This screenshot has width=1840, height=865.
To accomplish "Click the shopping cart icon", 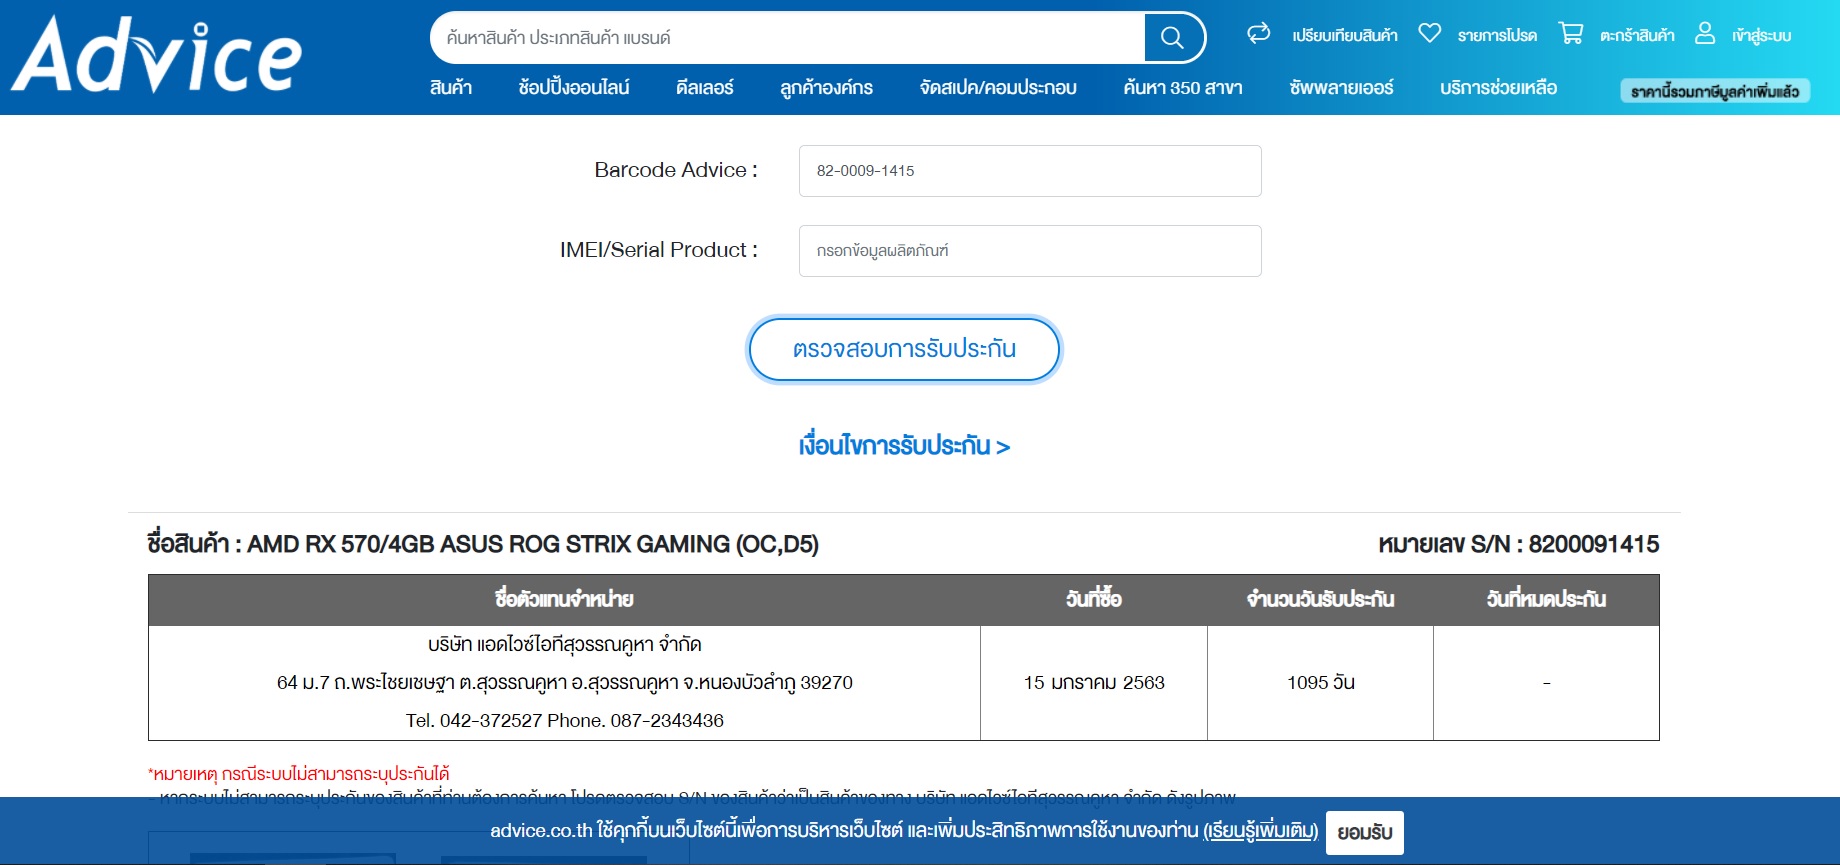I will (x=1571, y=34).
